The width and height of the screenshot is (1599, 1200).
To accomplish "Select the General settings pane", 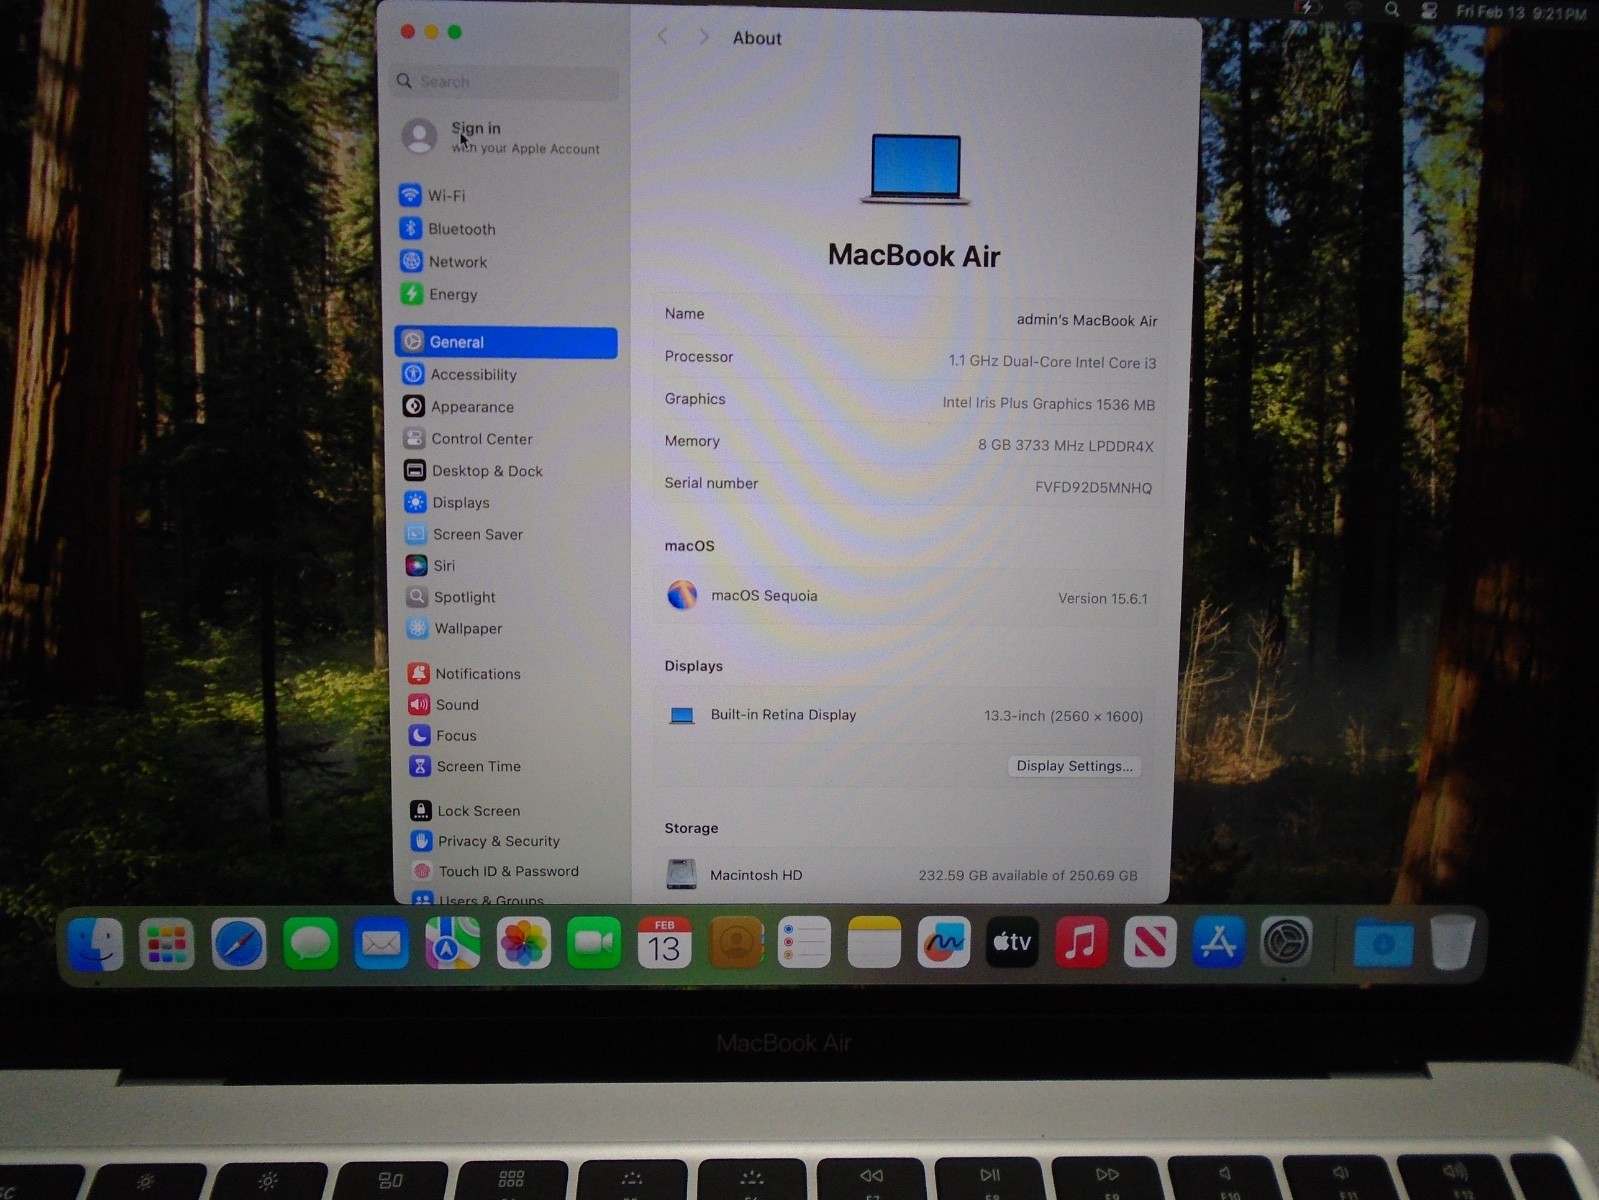I will point(506,342).
